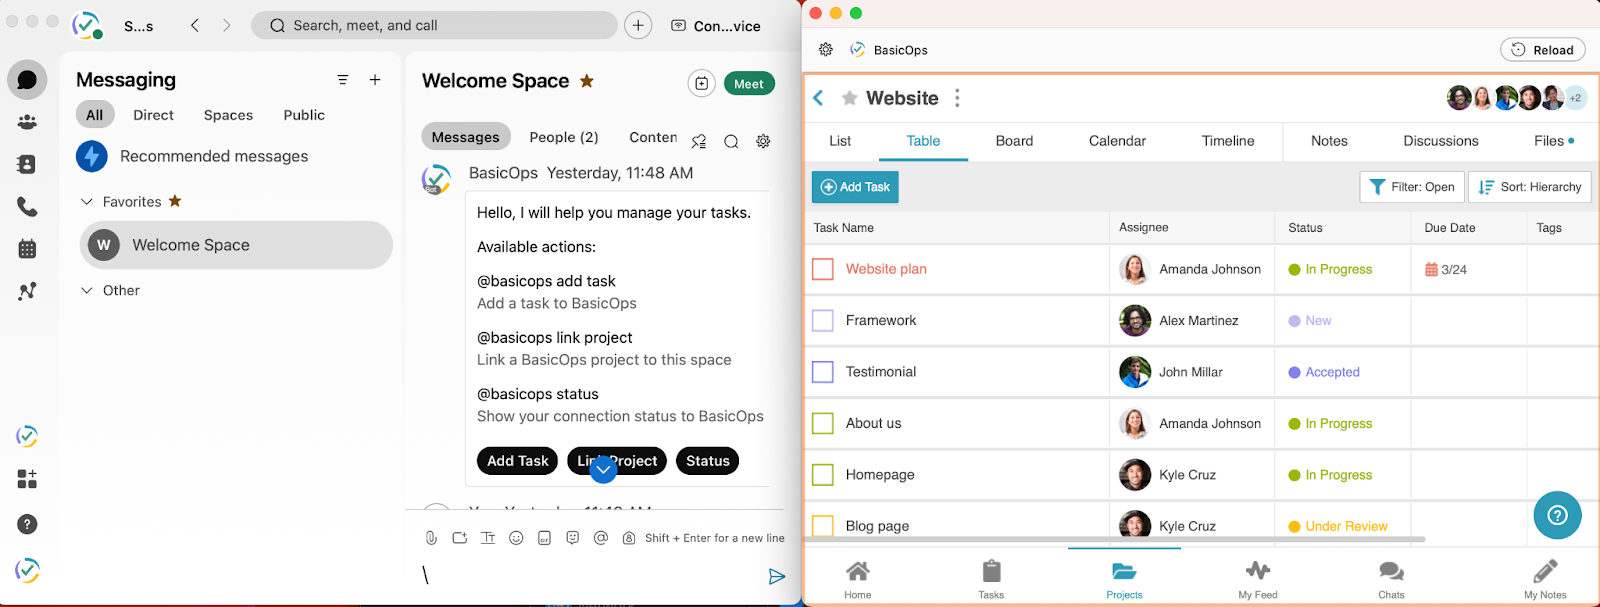Select the Welcome Space conversation
This screenshot has width=1600, height=607.
236,245
